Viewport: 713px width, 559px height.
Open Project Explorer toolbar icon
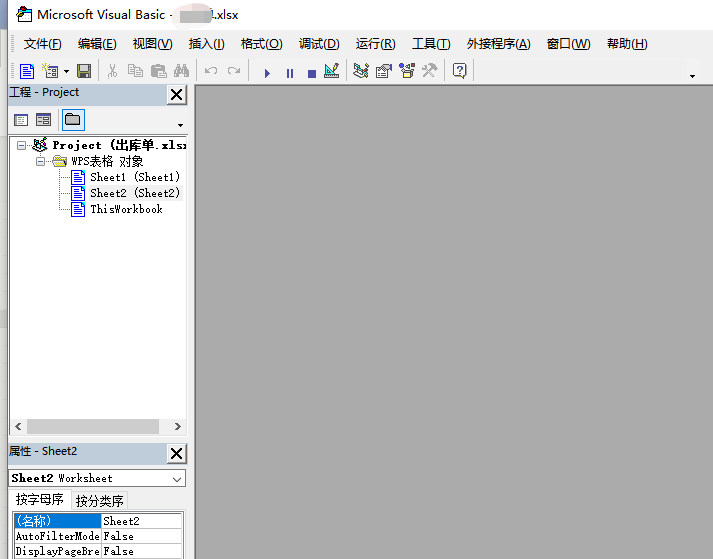coord(361,71)
